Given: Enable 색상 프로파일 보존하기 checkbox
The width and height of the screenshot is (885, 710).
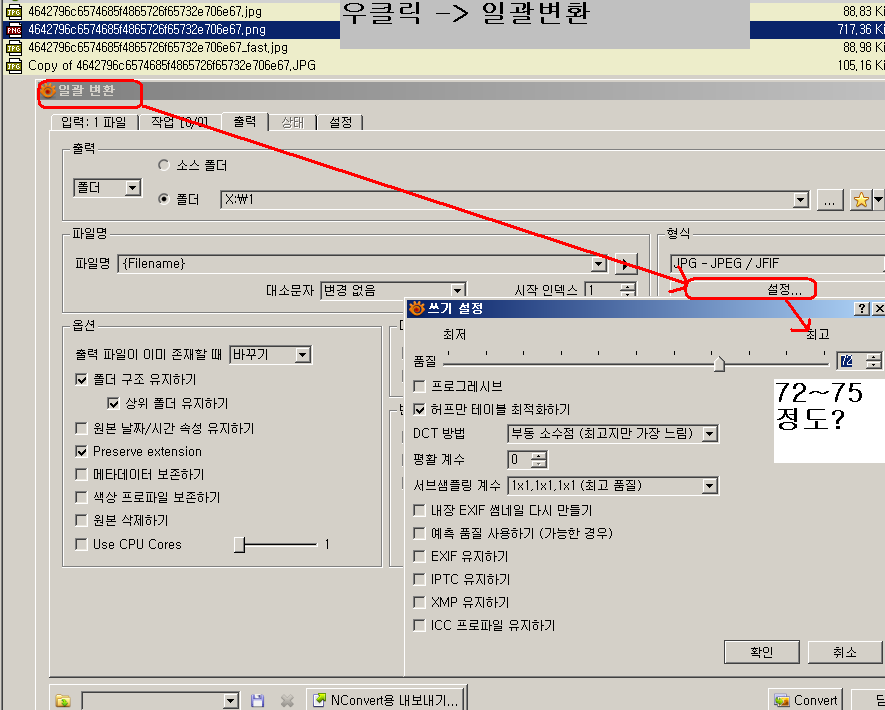Looking at the screenshot, I should click(x=81, y=497).
